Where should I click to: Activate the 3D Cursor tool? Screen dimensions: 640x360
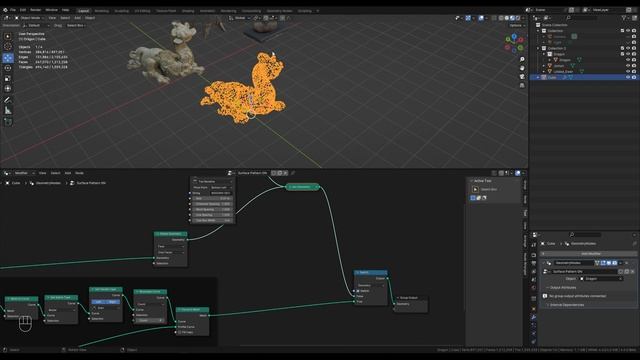pos(8,47)
